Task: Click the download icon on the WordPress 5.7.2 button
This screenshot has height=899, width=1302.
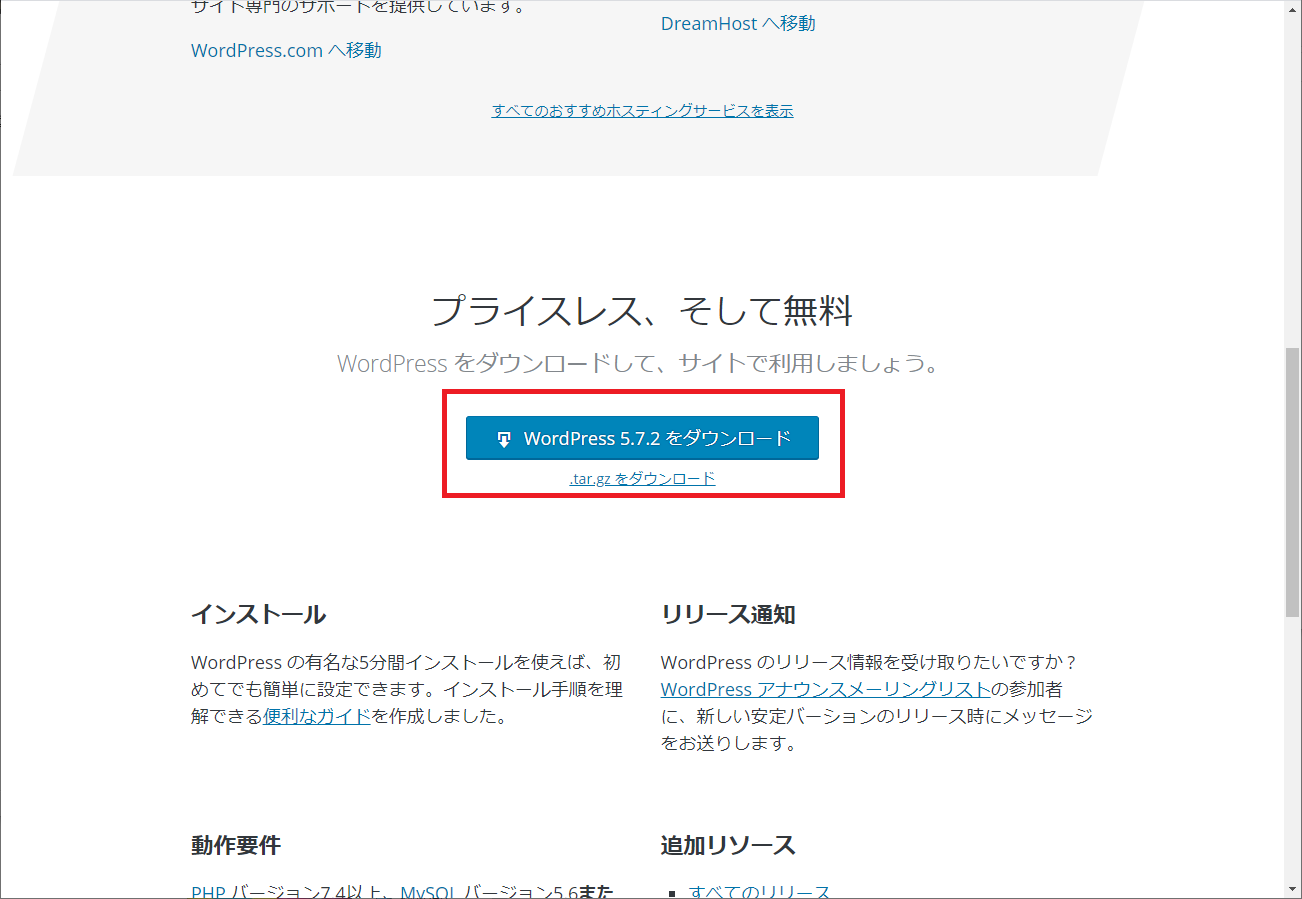Action: (x=505, y=439)
